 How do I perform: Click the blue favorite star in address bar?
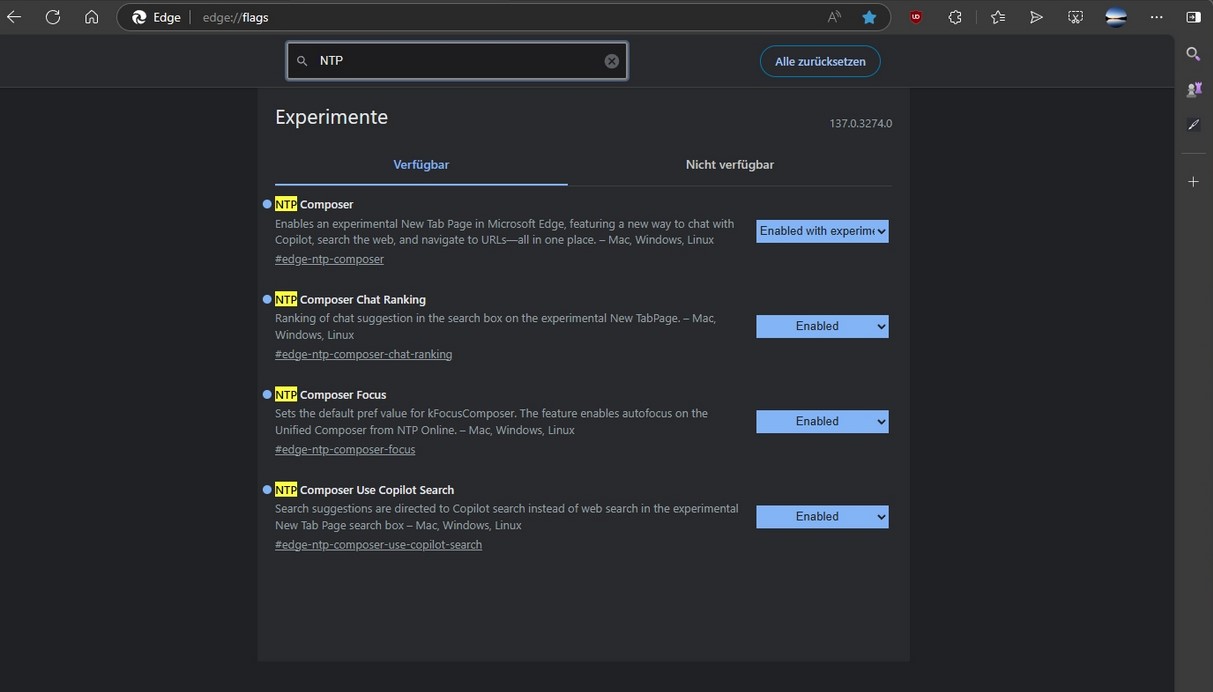pos(869,17)
